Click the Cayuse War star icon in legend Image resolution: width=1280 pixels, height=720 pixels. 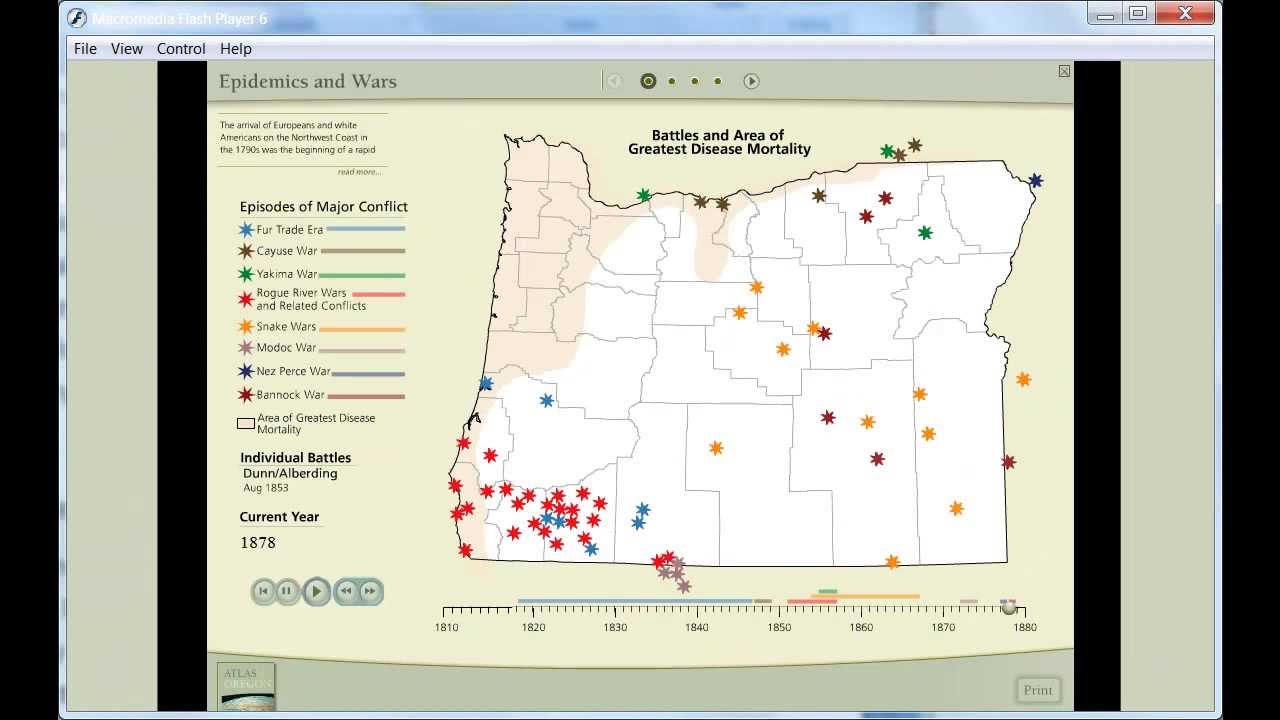[x=246, y=251]
